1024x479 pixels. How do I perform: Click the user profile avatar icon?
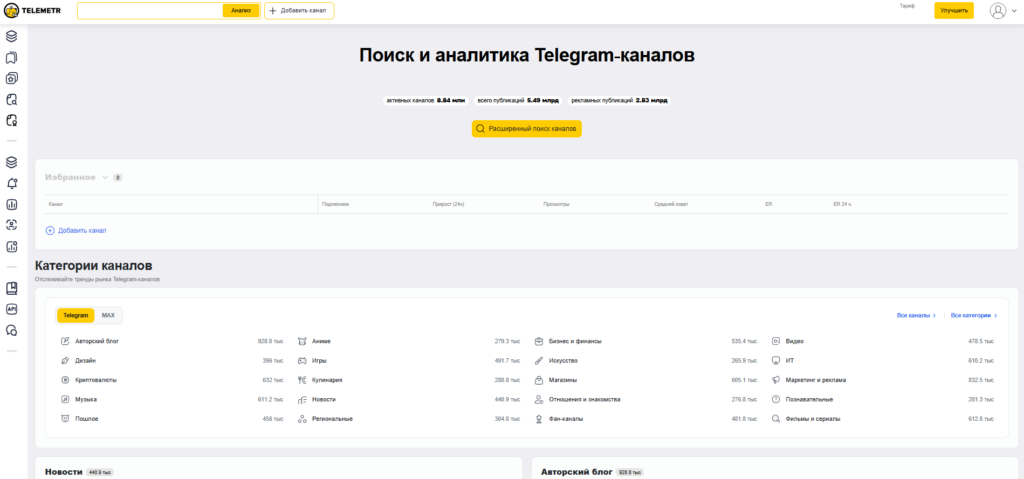[x=997, y=10]
